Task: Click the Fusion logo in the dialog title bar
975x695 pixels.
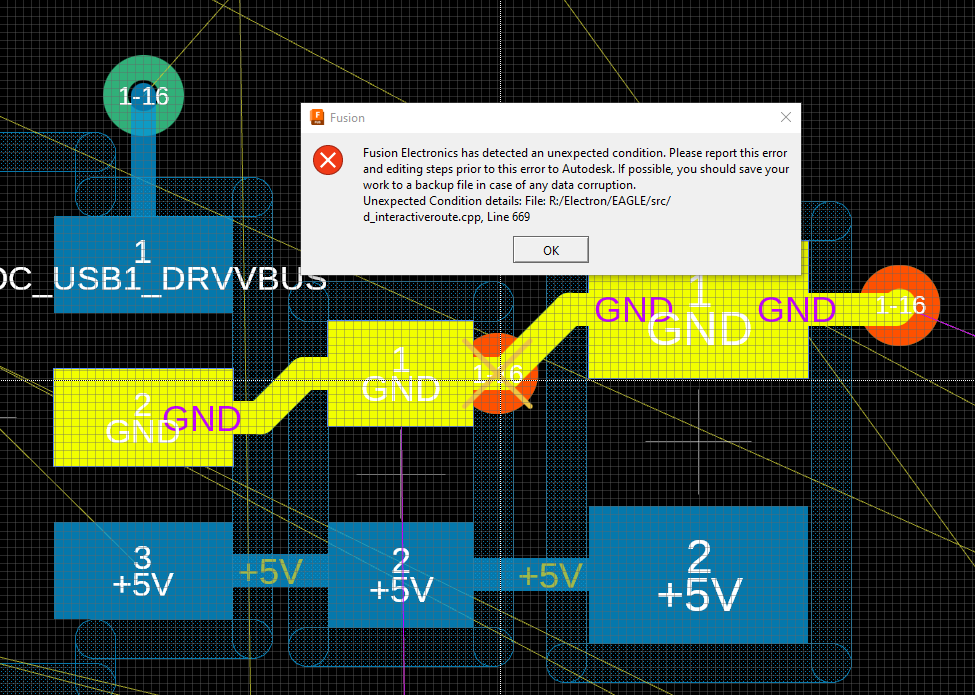Action: click(317, 117)
